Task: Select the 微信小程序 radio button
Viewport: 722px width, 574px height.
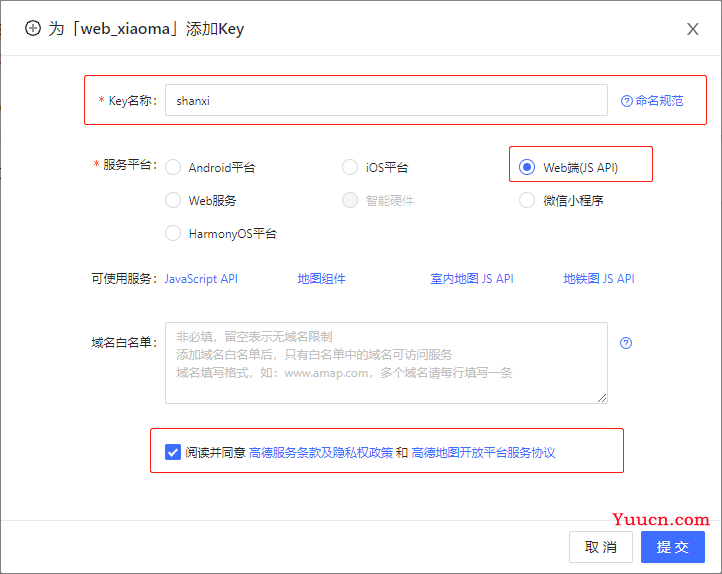Action: click(527, 200)
